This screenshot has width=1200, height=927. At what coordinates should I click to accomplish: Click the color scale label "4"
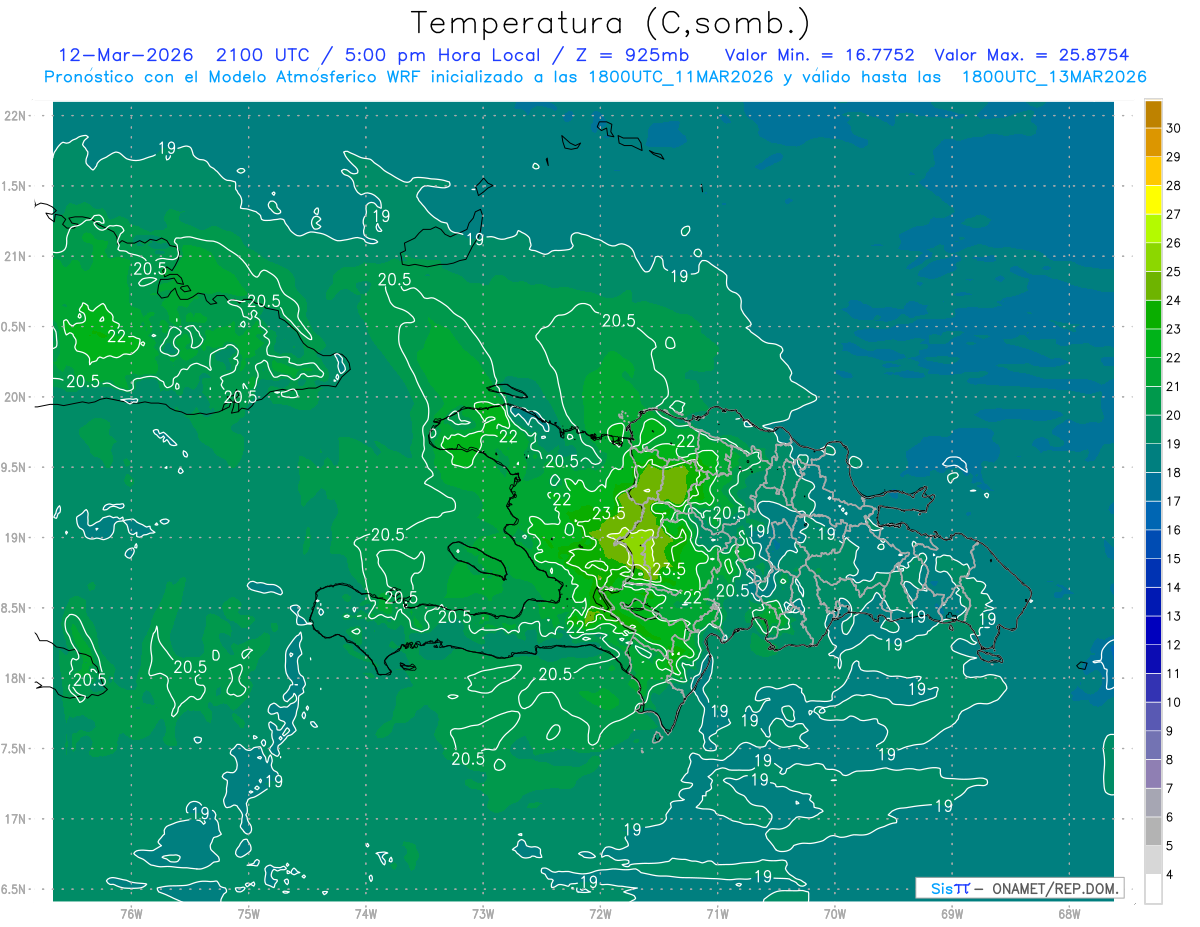pos(1170,875)
